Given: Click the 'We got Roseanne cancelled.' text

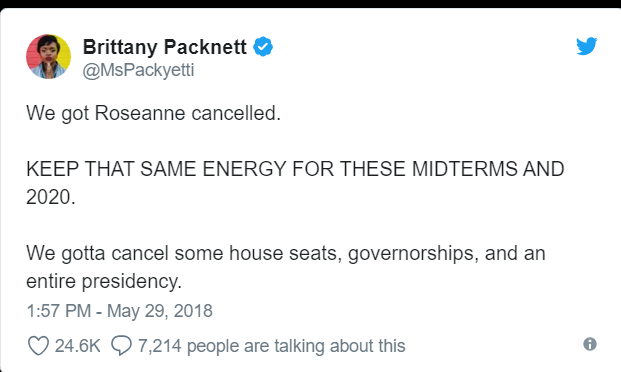Looking at the screenshot, I should 153,113.
